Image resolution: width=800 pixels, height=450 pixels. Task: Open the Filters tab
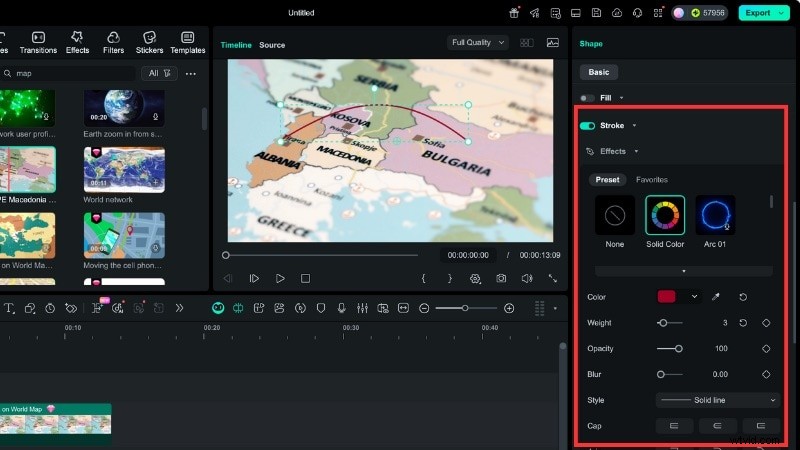[x=113, y=43]
